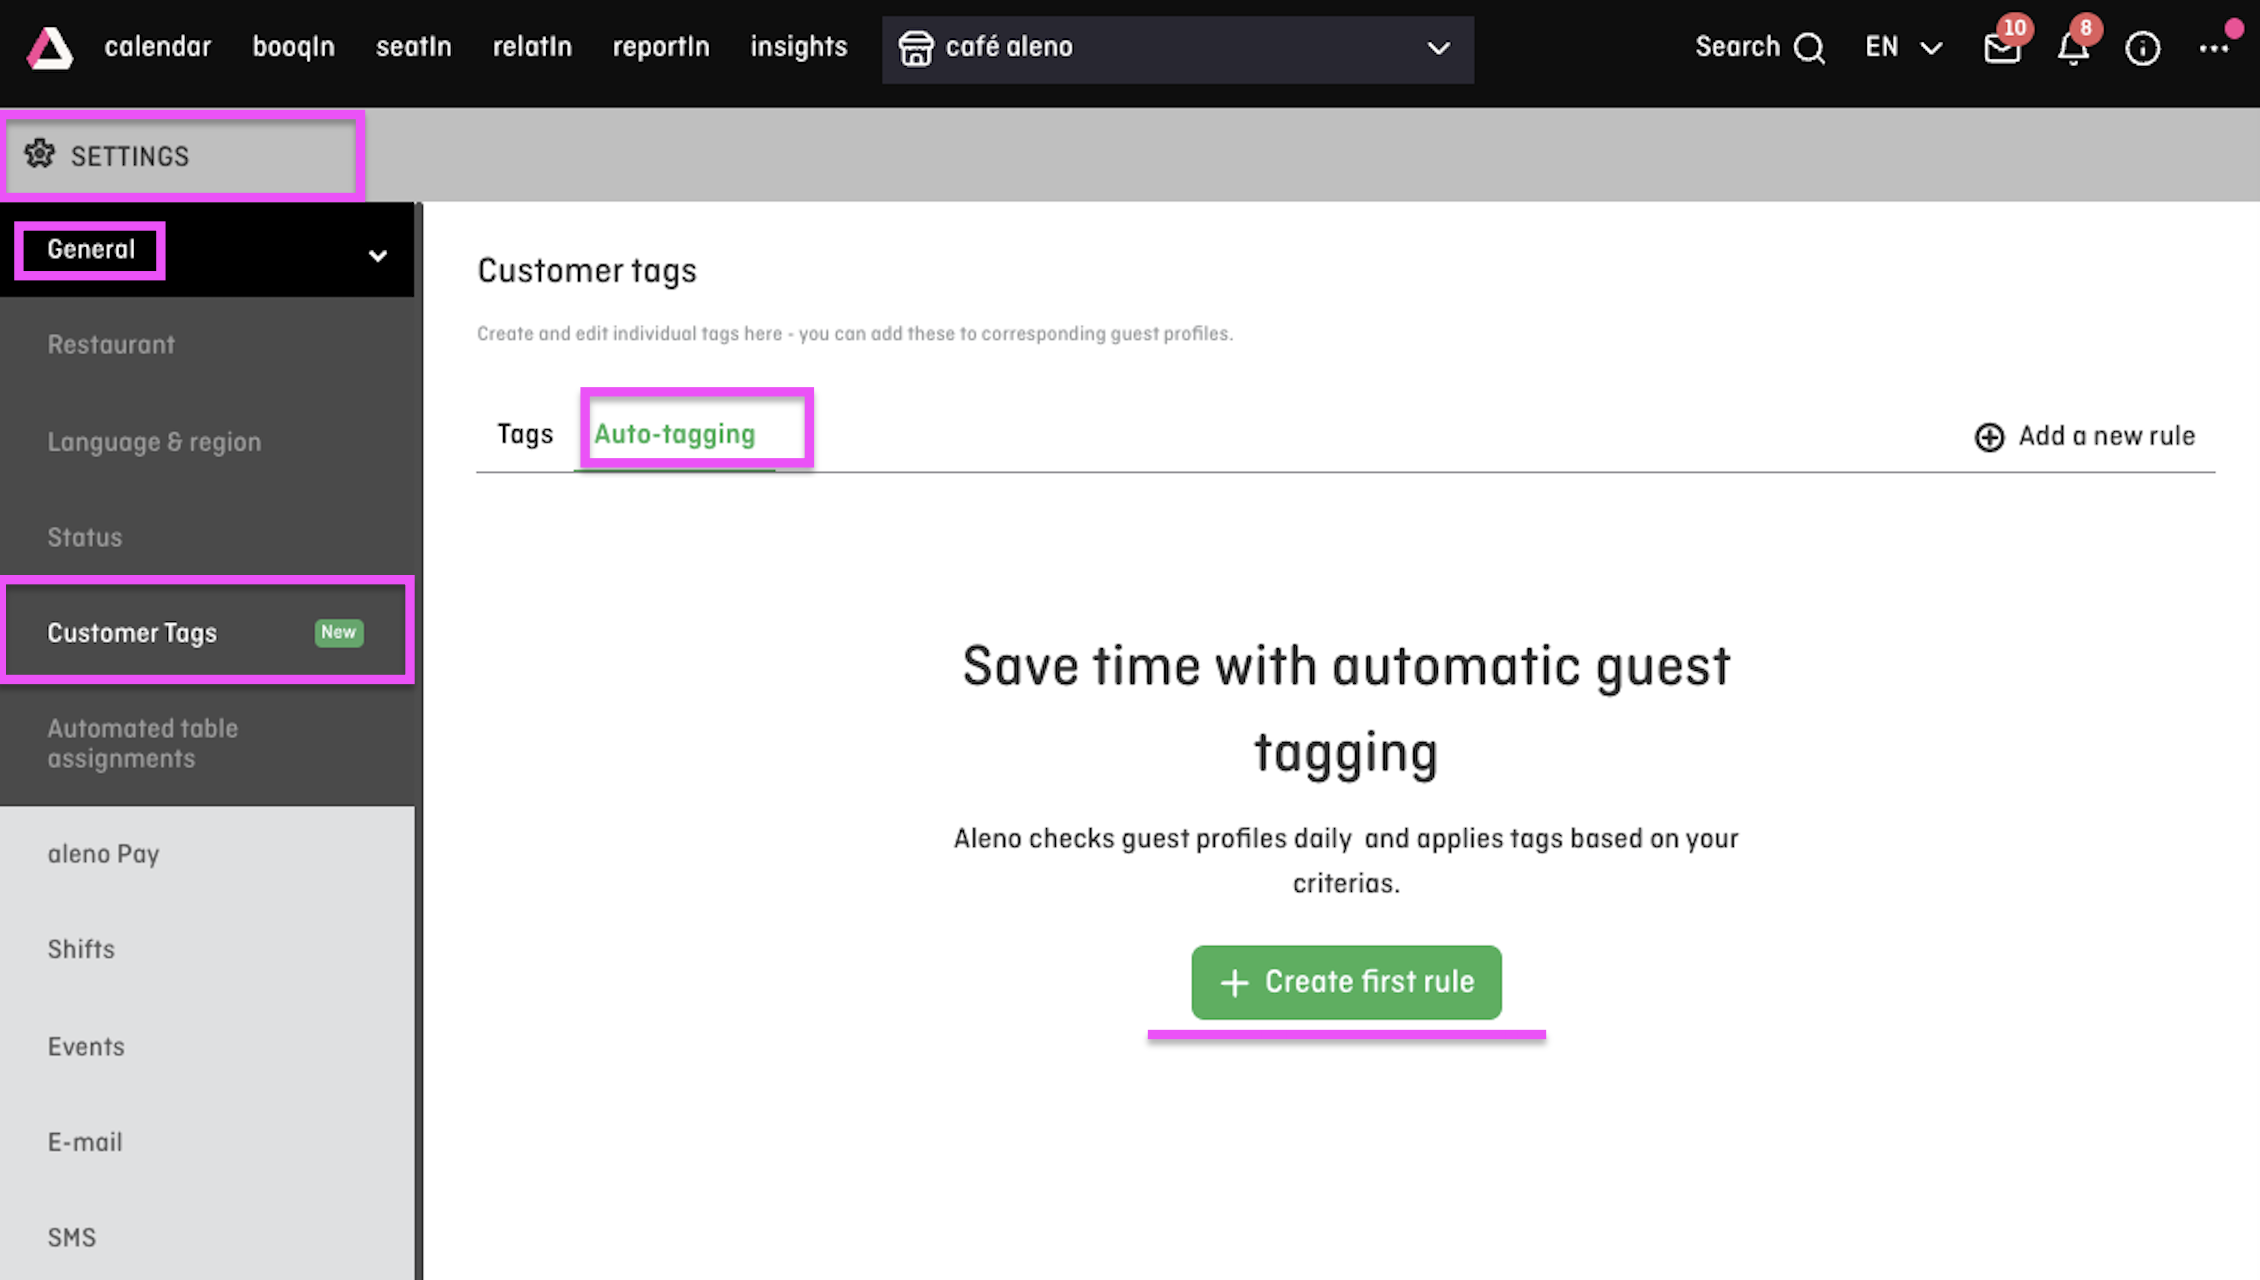Click the plus circle next to Add a new rule

[1988, 437]
